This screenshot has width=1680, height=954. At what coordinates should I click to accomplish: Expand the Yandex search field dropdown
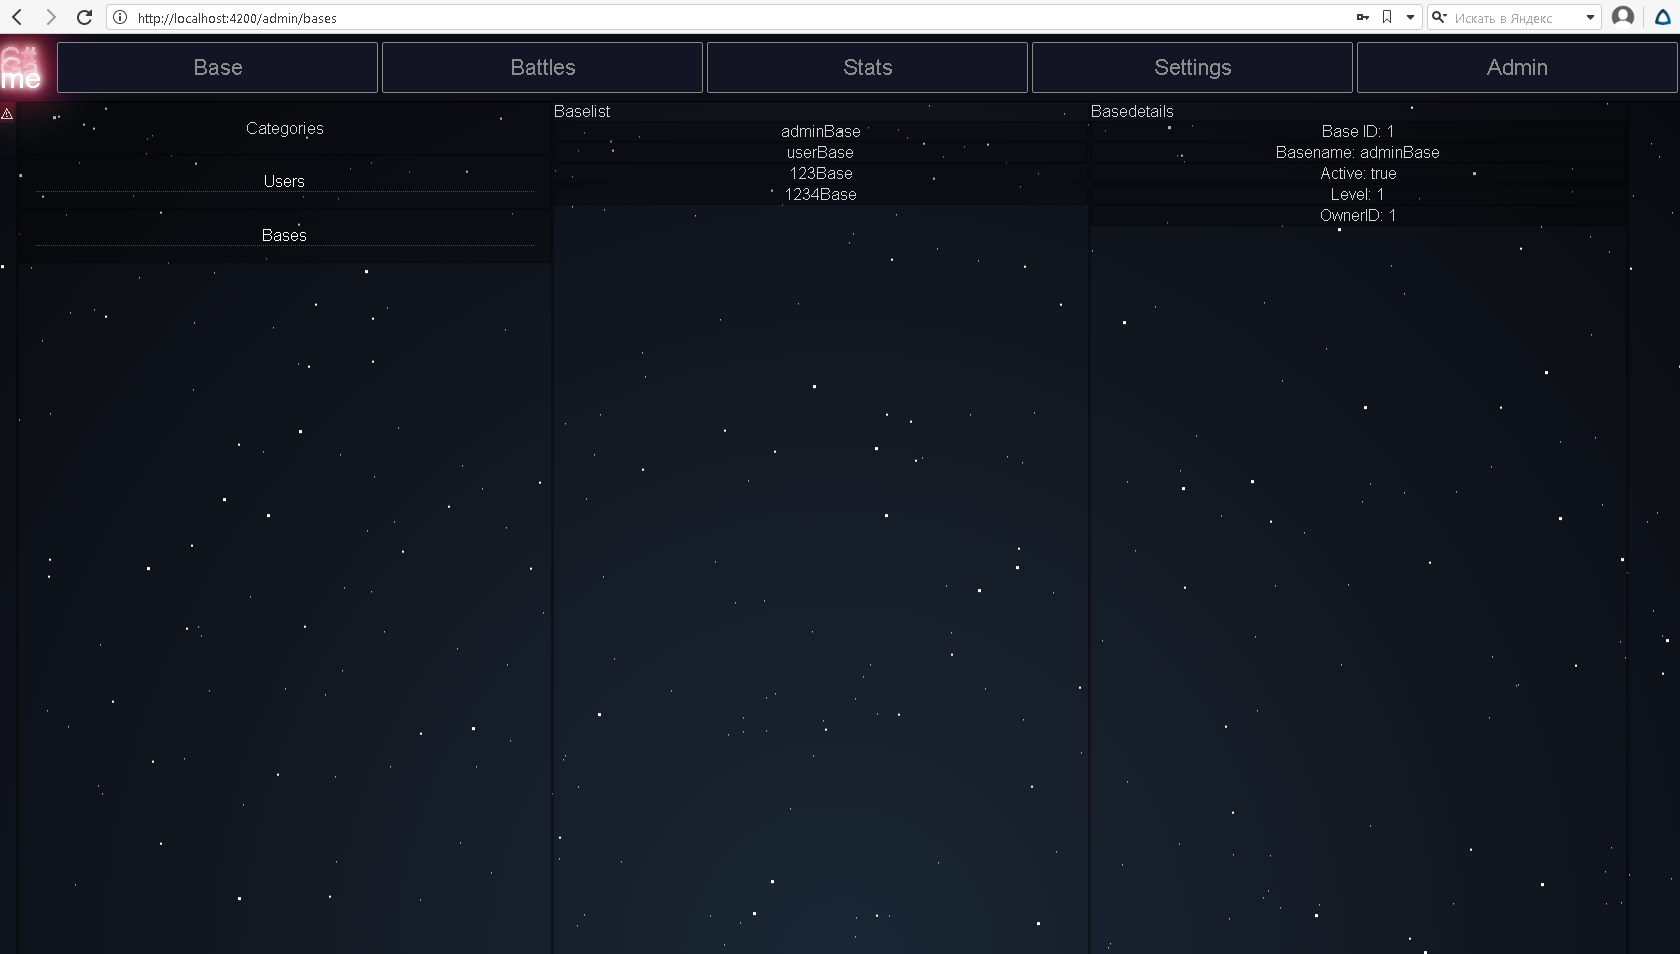click(1590, 17)
